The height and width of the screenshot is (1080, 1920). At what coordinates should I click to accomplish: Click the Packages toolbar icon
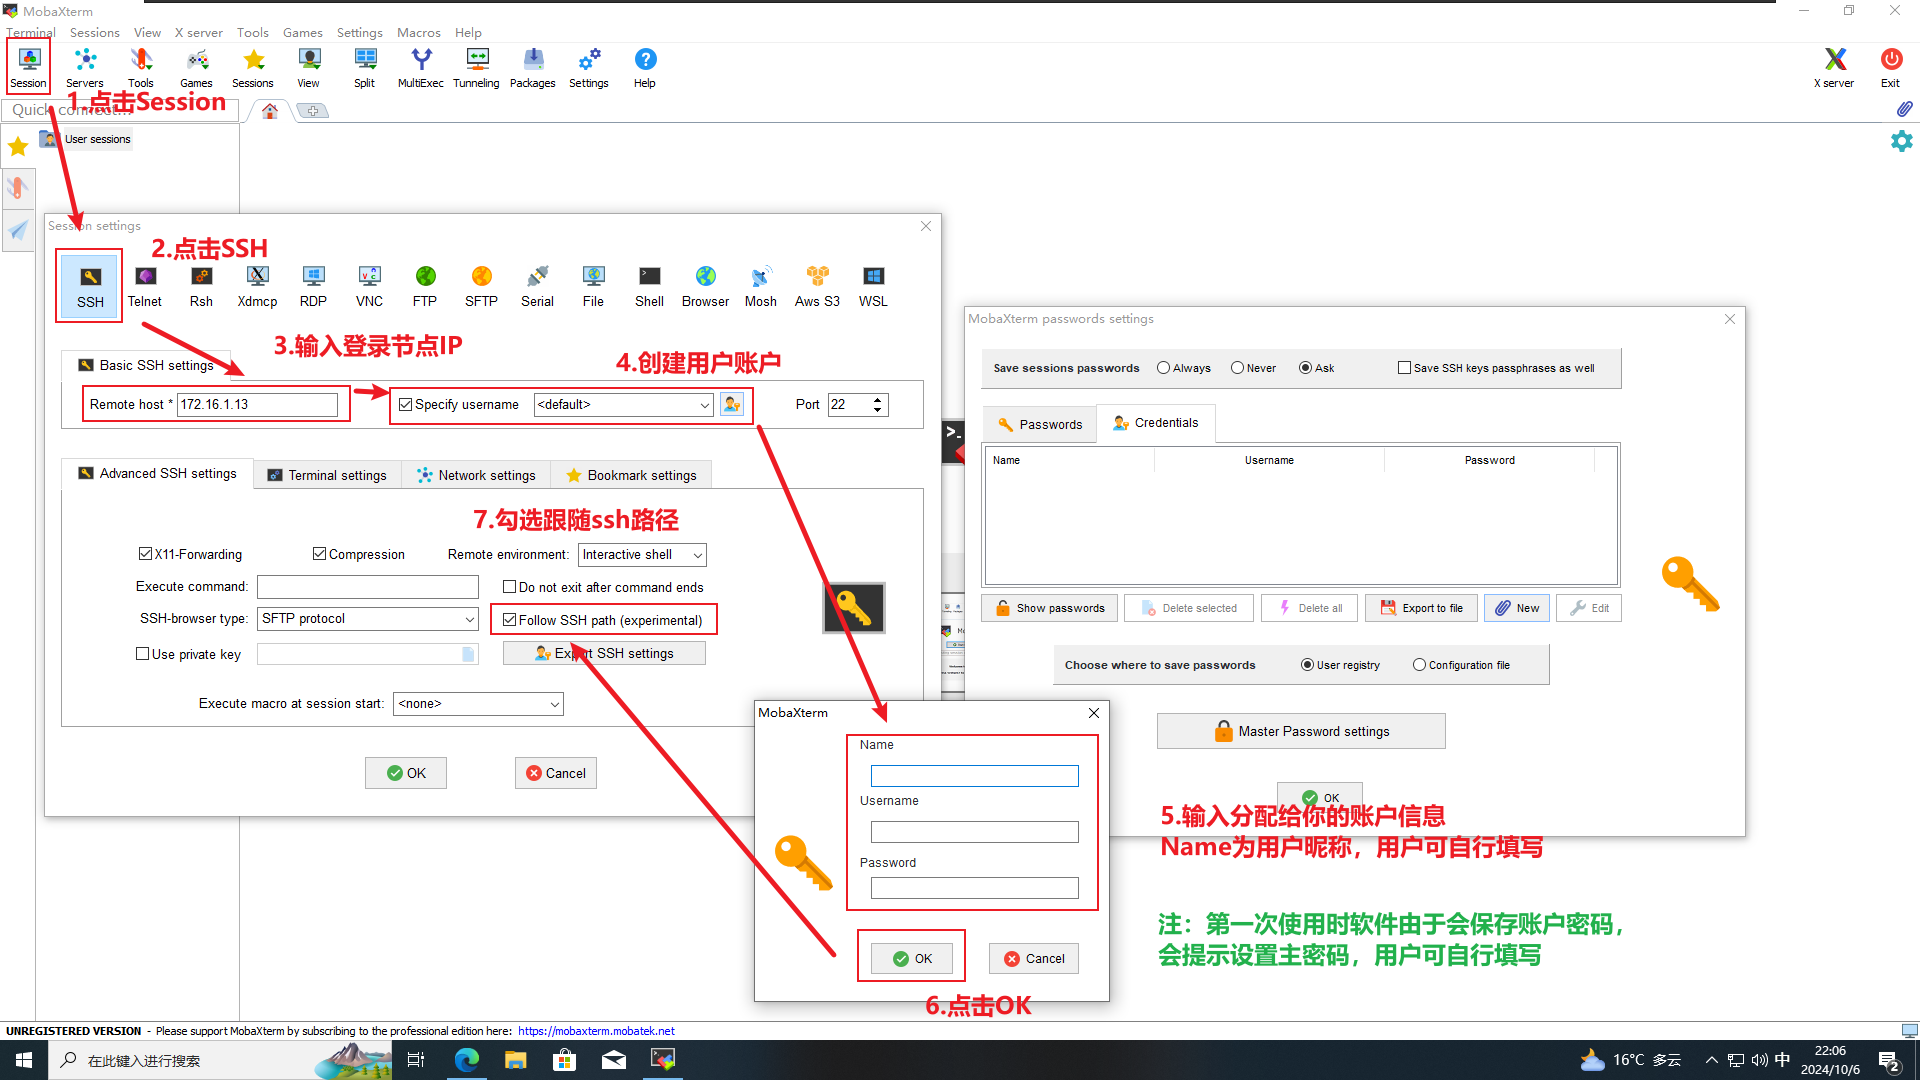coord(532,67)
